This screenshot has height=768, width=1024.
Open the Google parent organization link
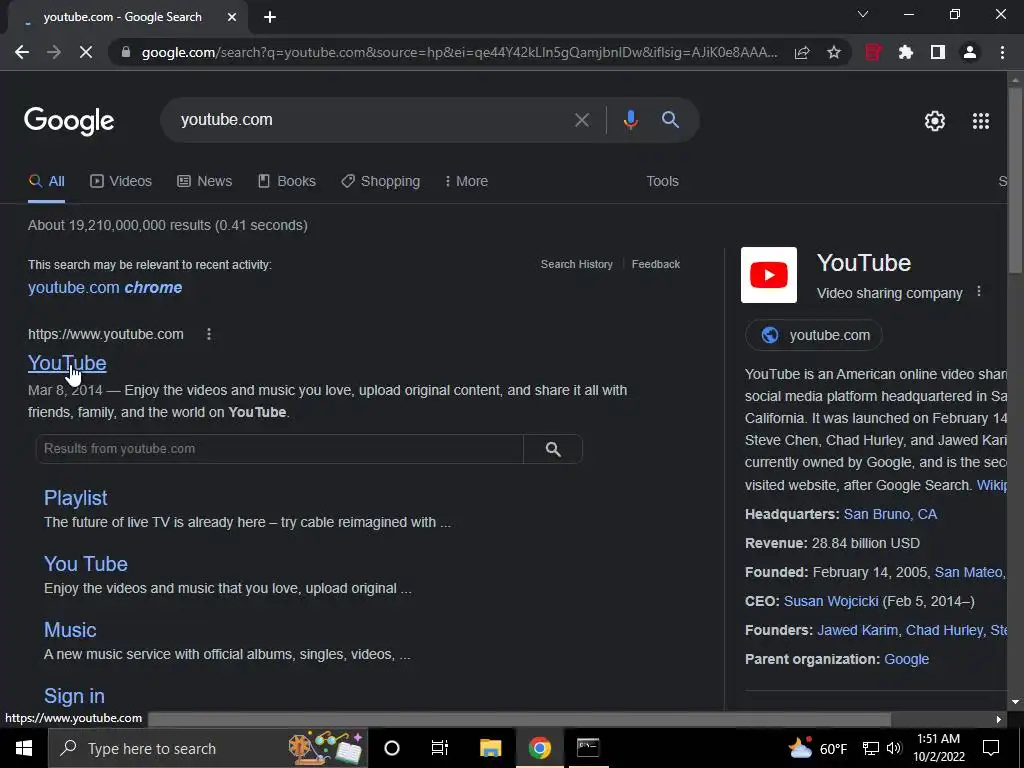point(906,660)
